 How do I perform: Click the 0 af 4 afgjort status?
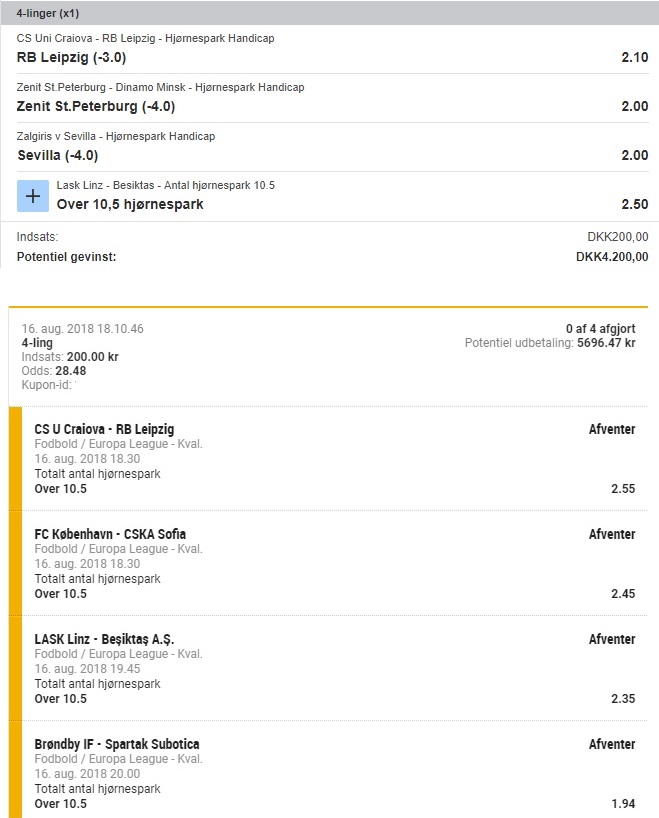pos(600,328)
